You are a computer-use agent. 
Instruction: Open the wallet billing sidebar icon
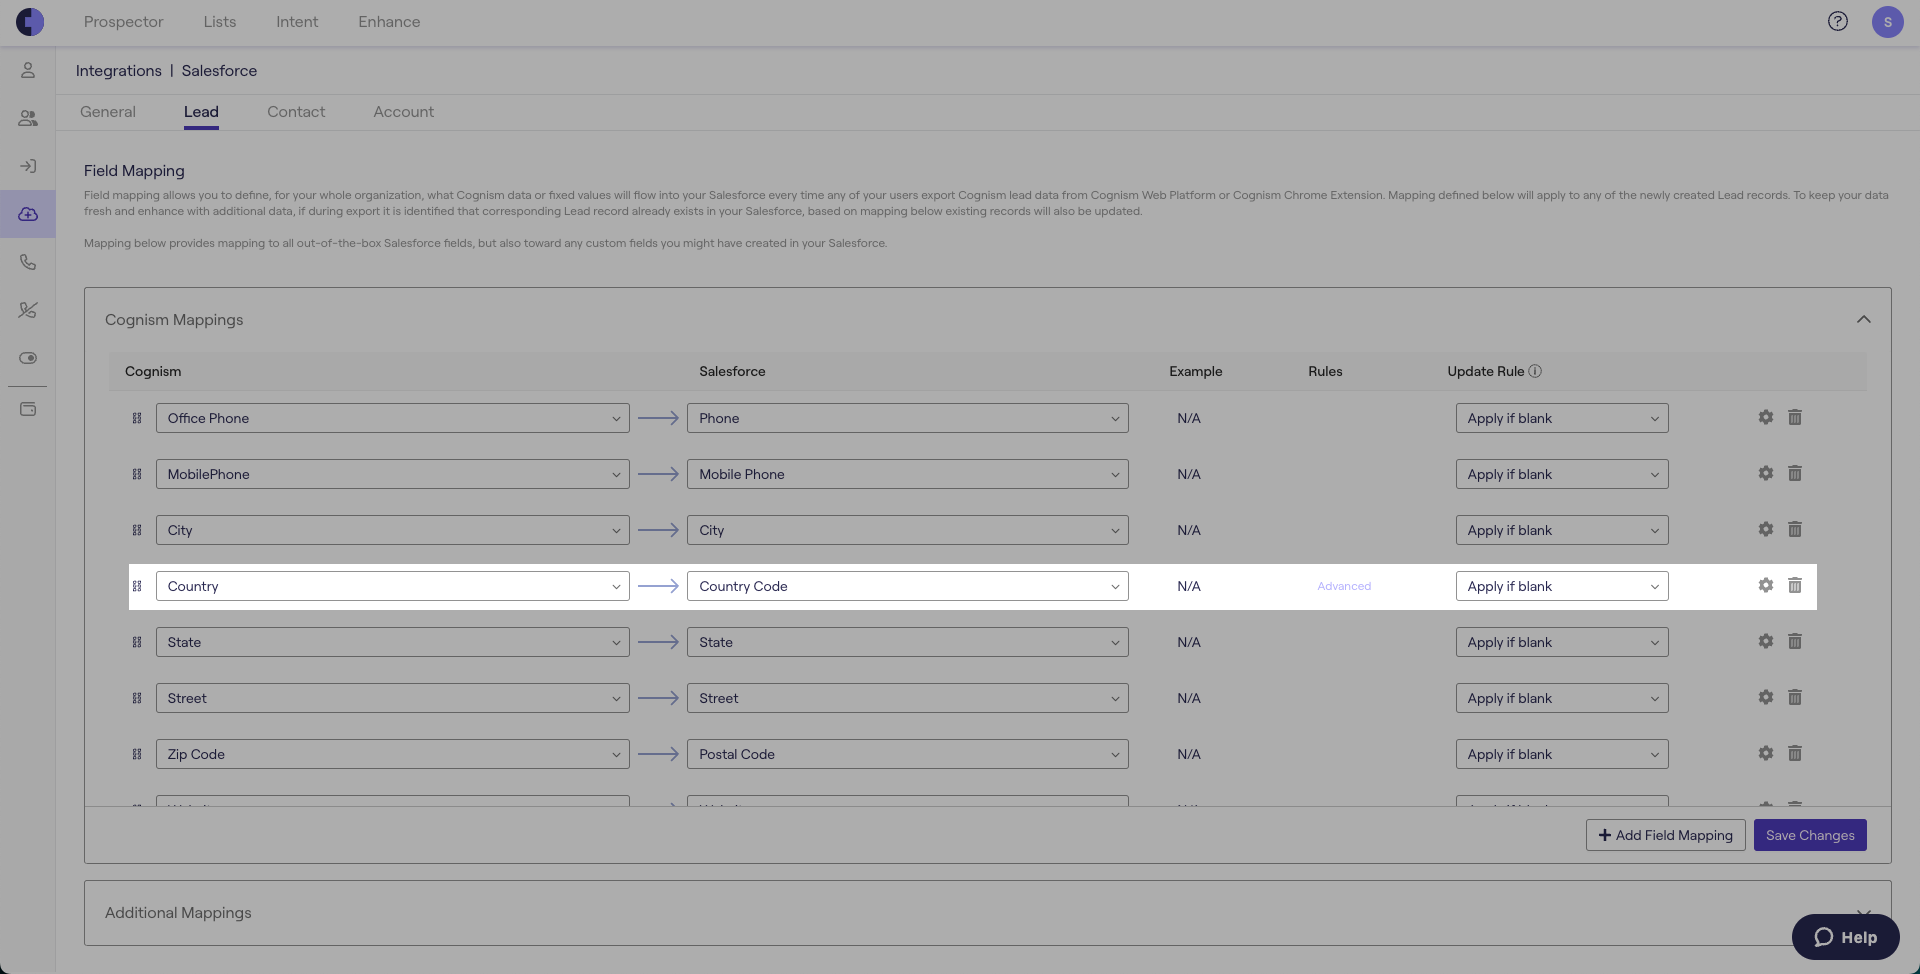28,409
